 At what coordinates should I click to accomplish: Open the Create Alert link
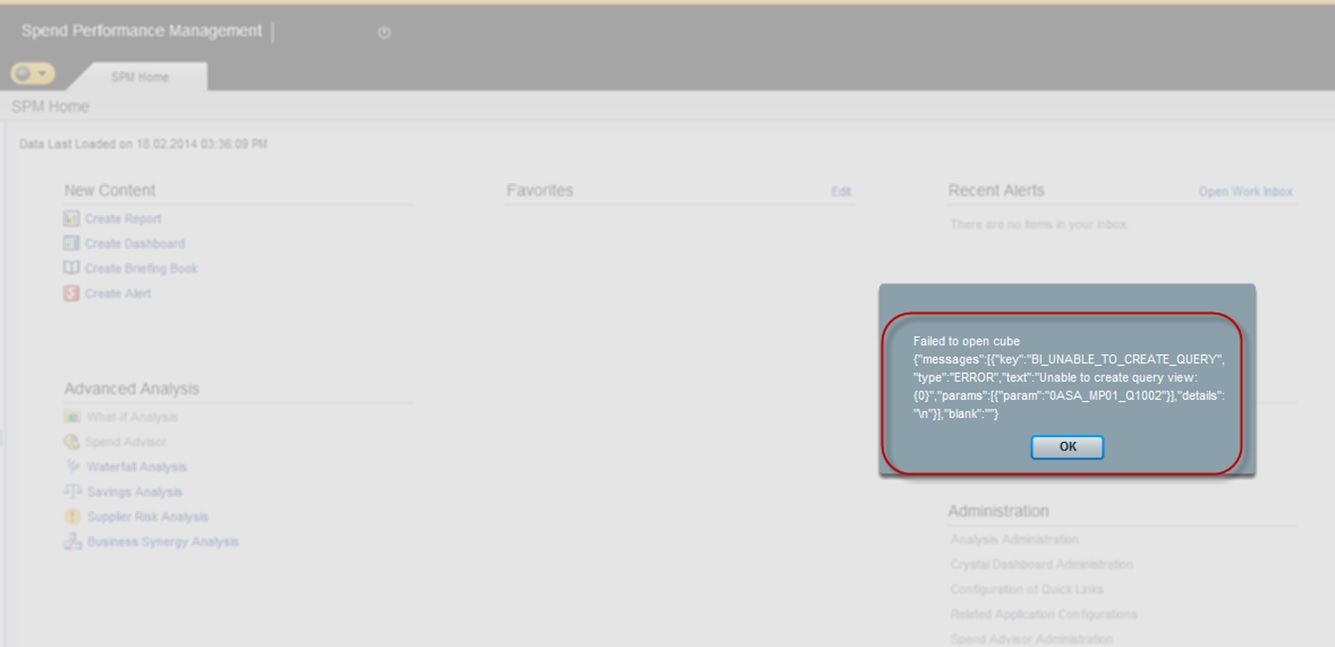tap(118, 293)
